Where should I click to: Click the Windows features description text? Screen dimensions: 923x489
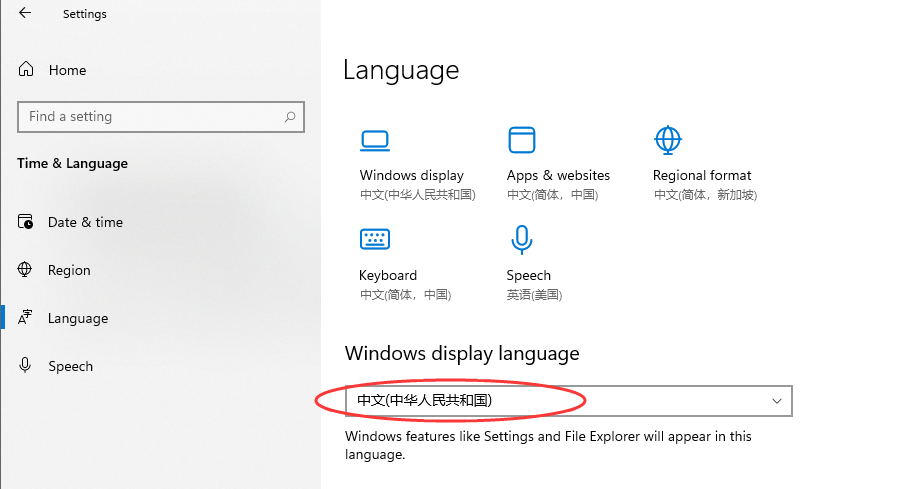click(548, 445)
